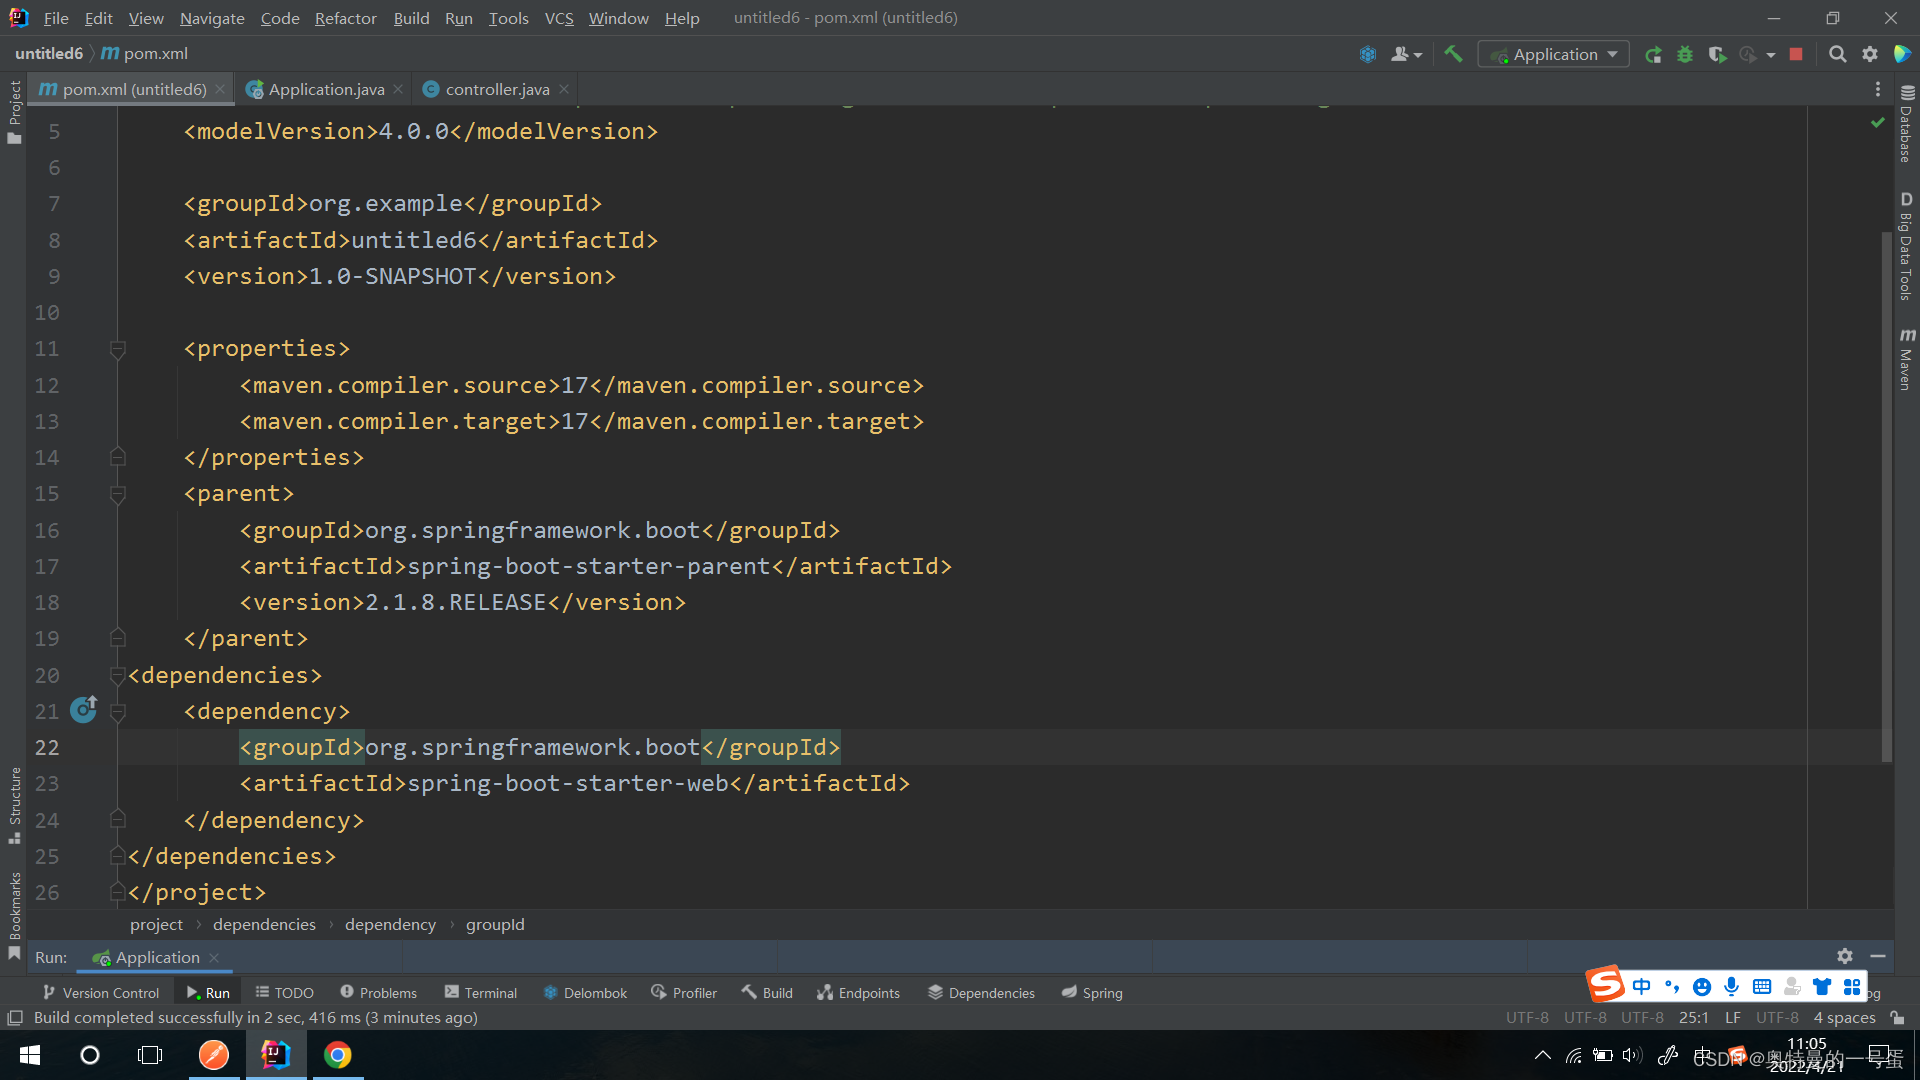Close the pom.xml editor tab
This screenshot has height=1080, width=1920.
(x=220, y=89)
